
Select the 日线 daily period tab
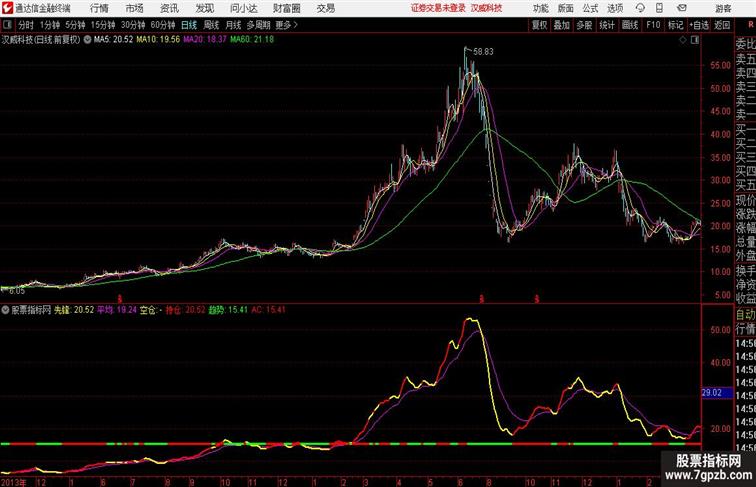[x=189, y=25]
